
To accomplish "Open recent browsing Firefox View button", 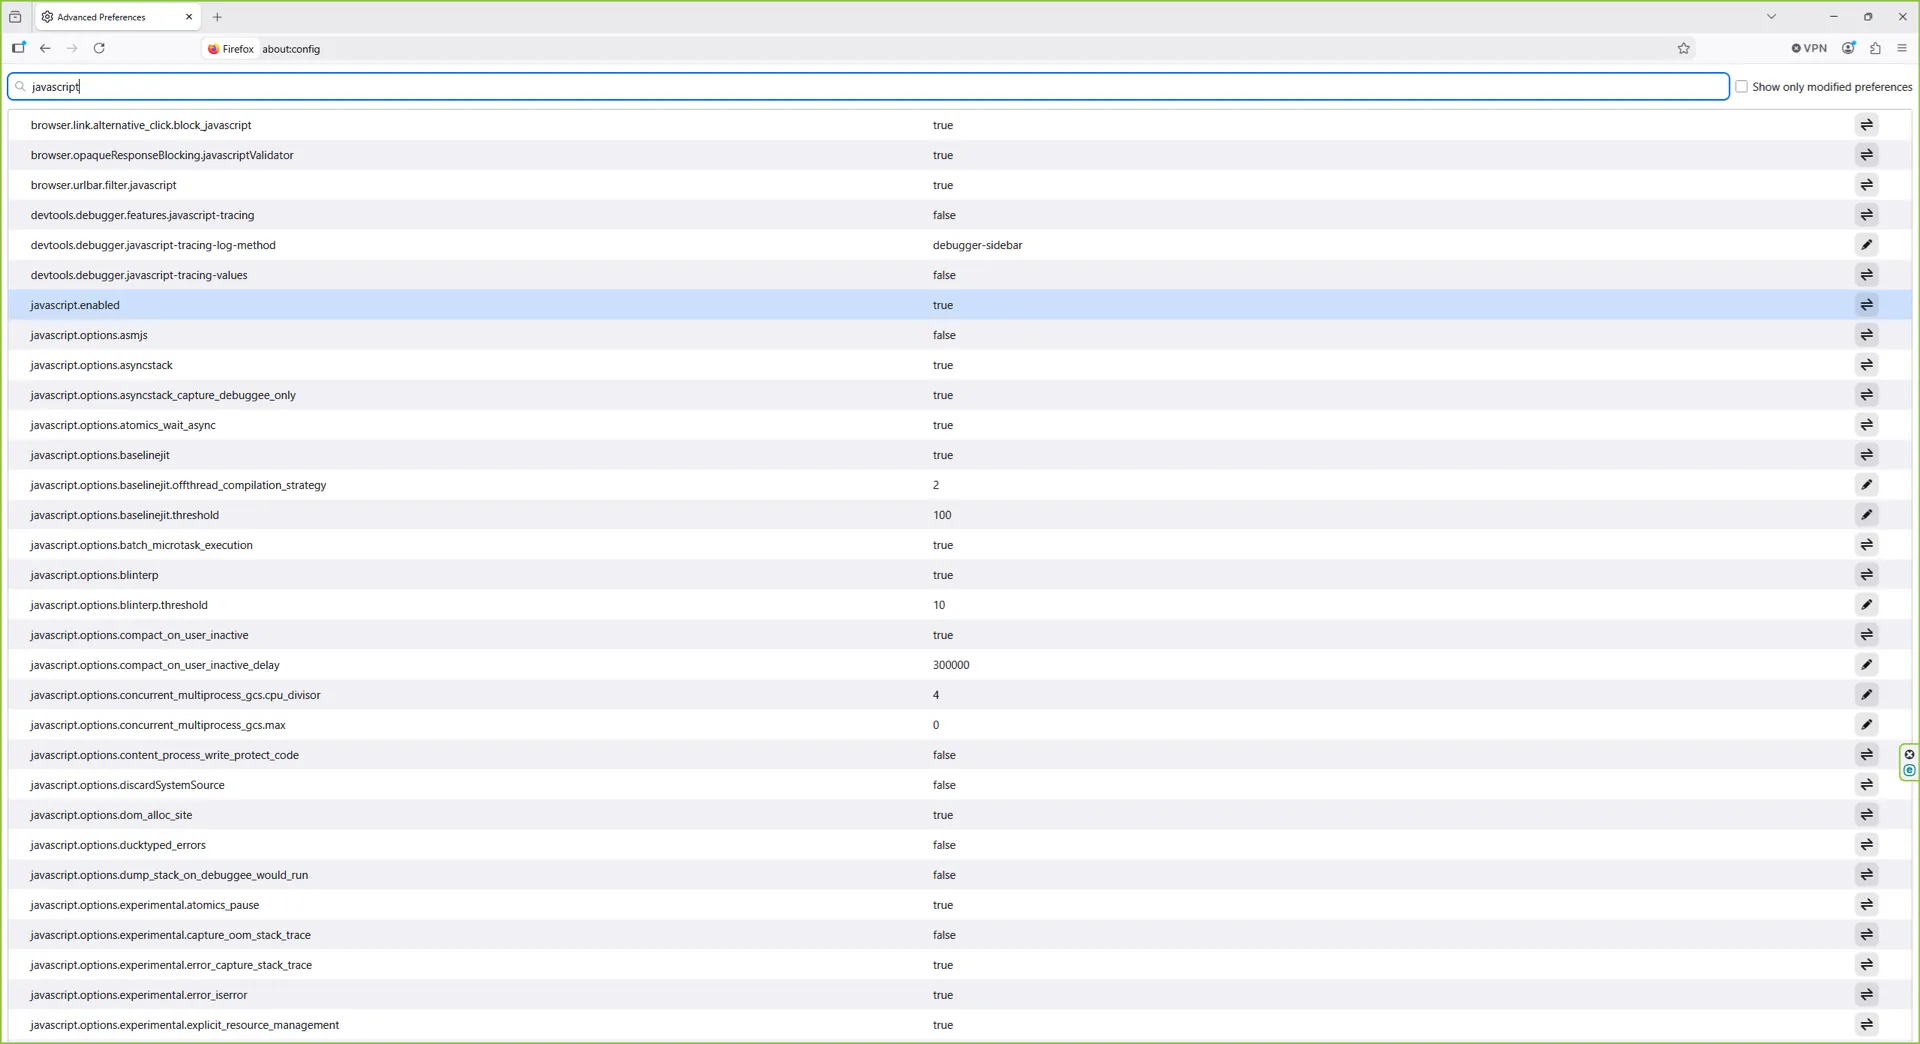I will (15, 17).
